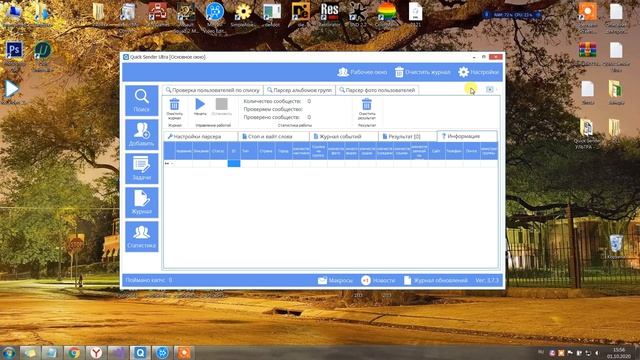Click the Проверено сообществ: 0 statistic
This screenshot has height=360, width=640.
coord(277,117)
